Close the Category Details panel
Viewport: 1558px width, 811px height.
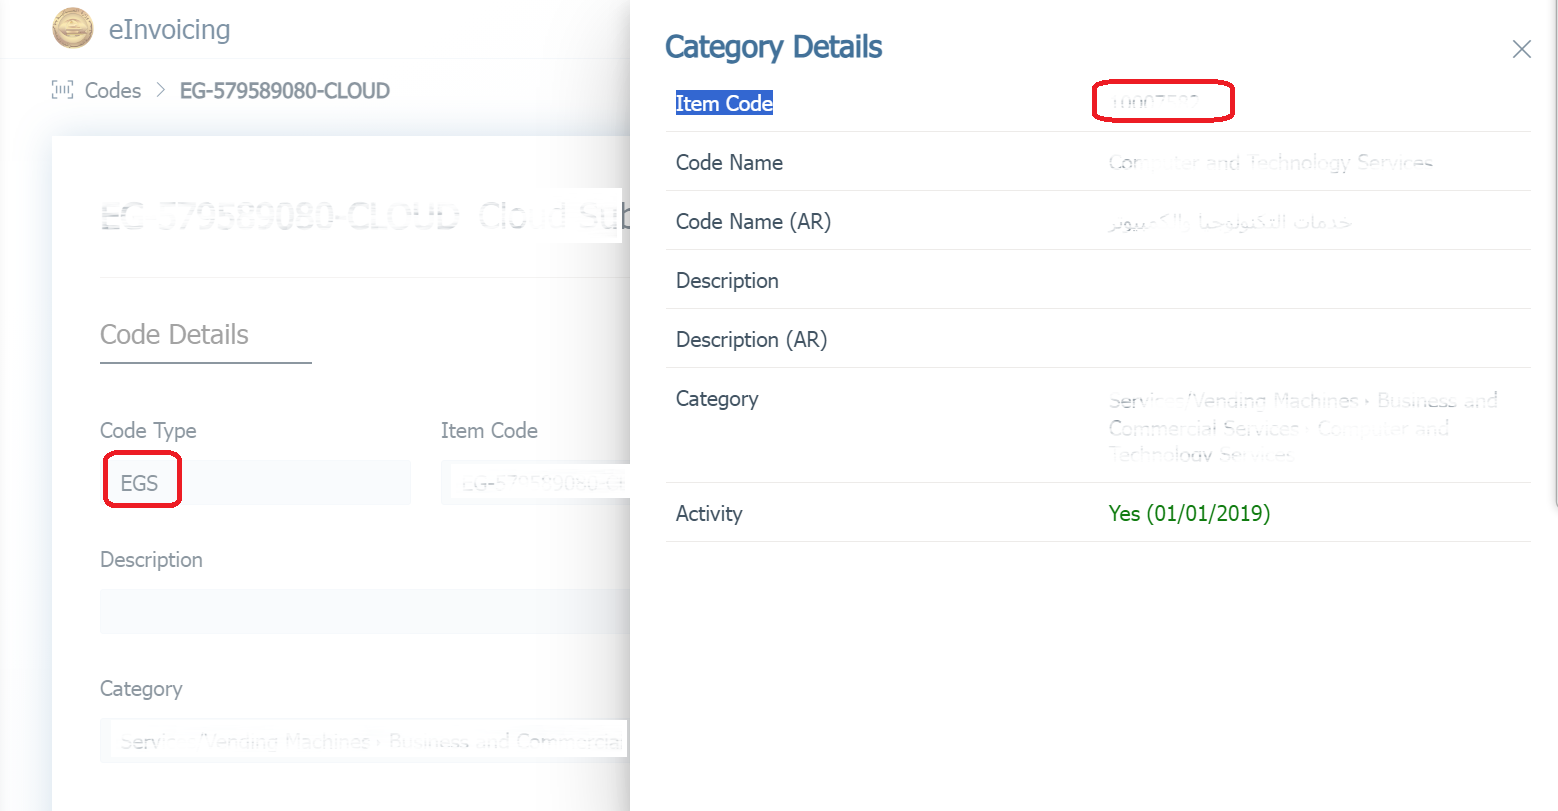pos(1521,49)
